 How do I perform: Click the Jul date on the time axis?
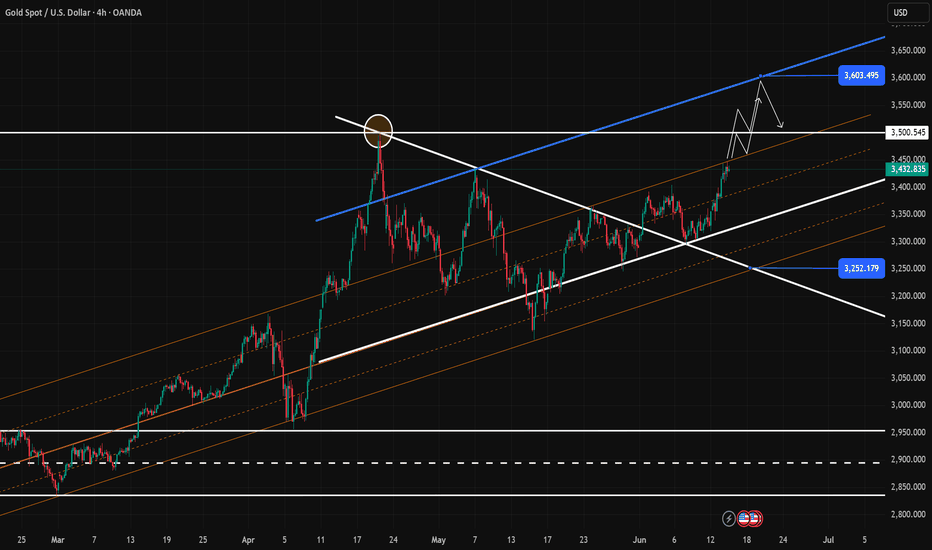coord(828,540)
